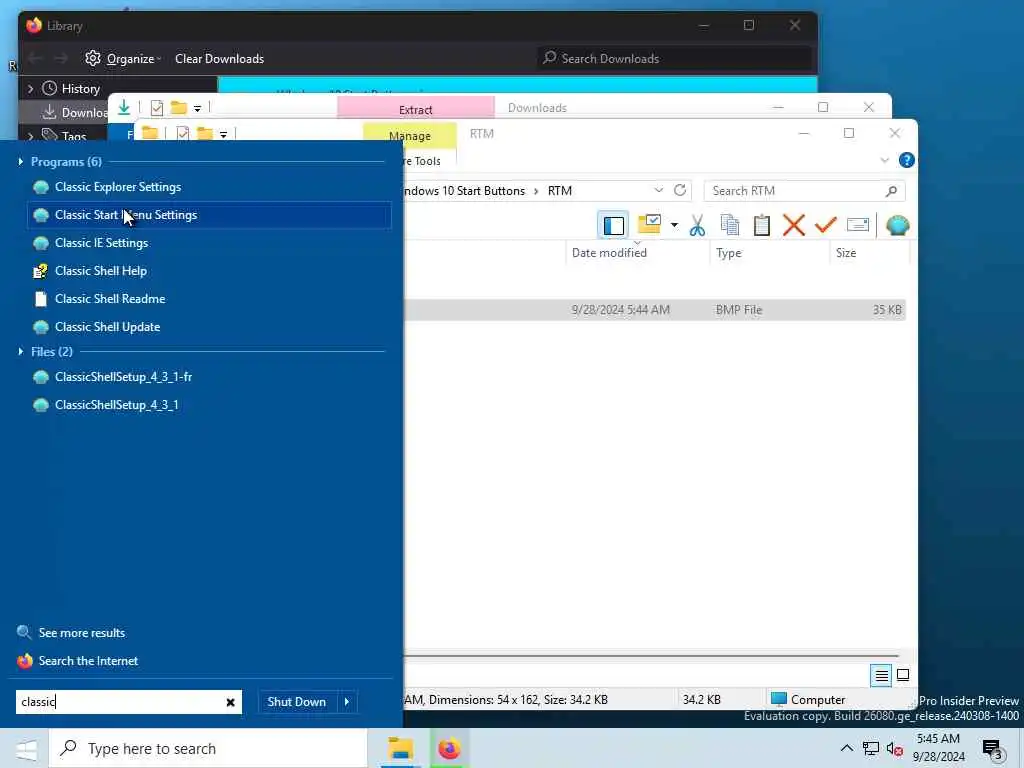Switch to Details view layout button
The width and height of the screenshot is (1024, 768).
(881, 675)
